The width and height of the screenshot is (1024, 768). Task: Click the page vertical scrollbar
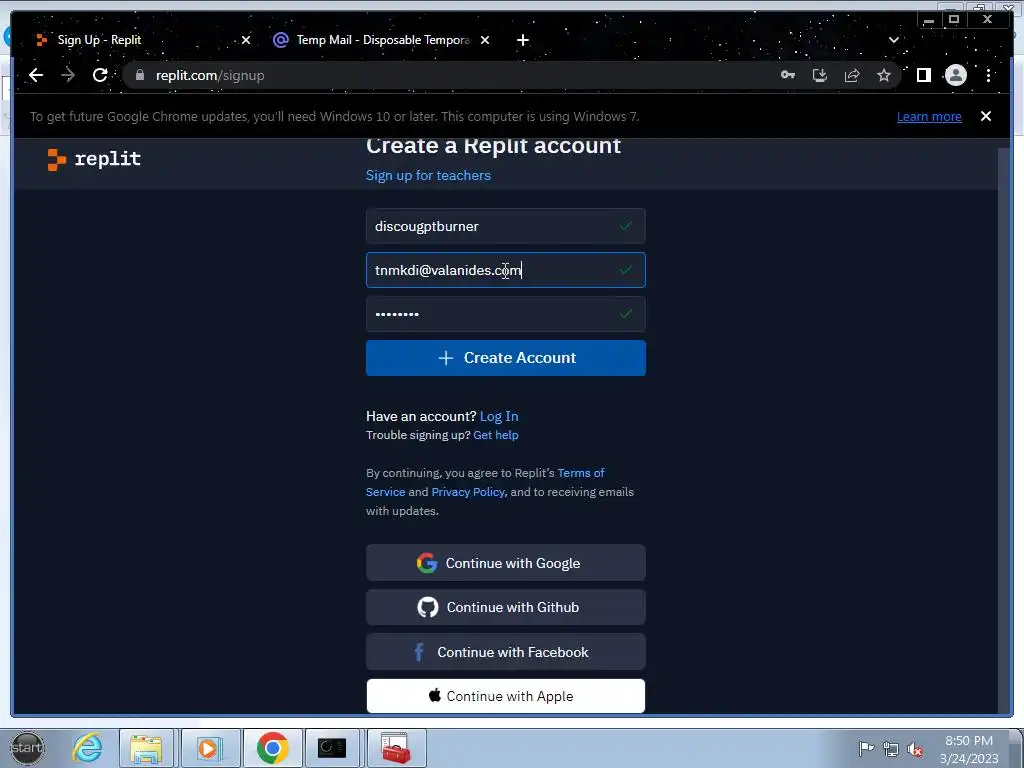[x=1004, y=431]
